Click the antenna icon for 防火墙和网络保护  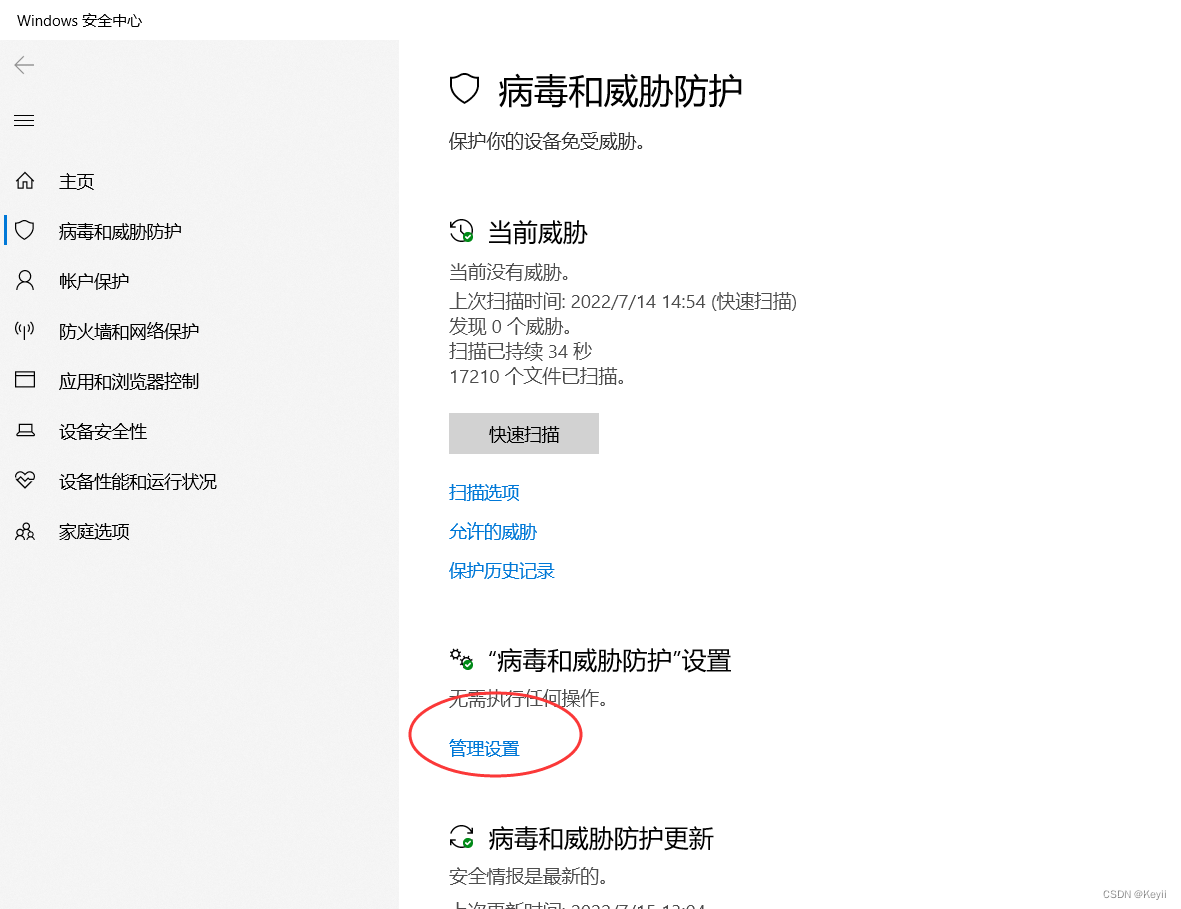pos(25,330)
